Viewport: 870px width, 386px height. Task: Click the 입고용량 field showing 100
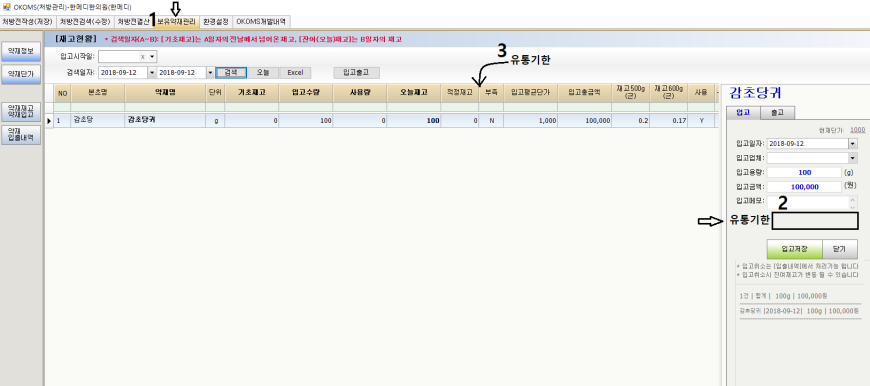coord(805,172)
